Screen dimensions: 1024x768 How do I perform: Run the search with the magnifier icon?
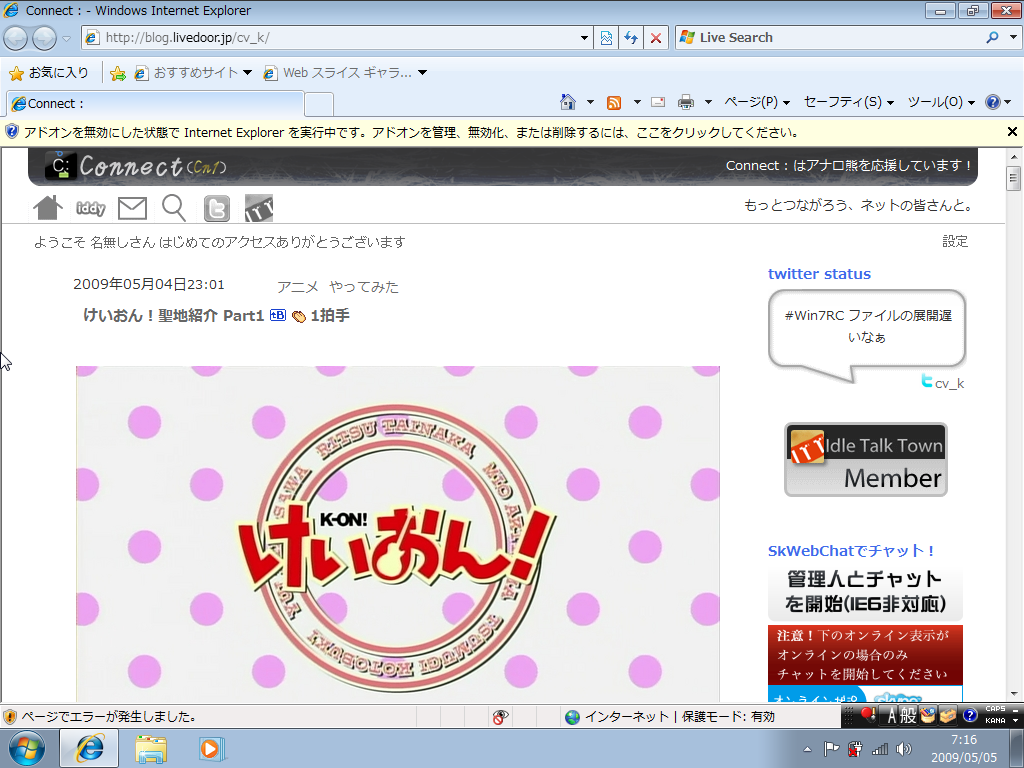point(993,38)
